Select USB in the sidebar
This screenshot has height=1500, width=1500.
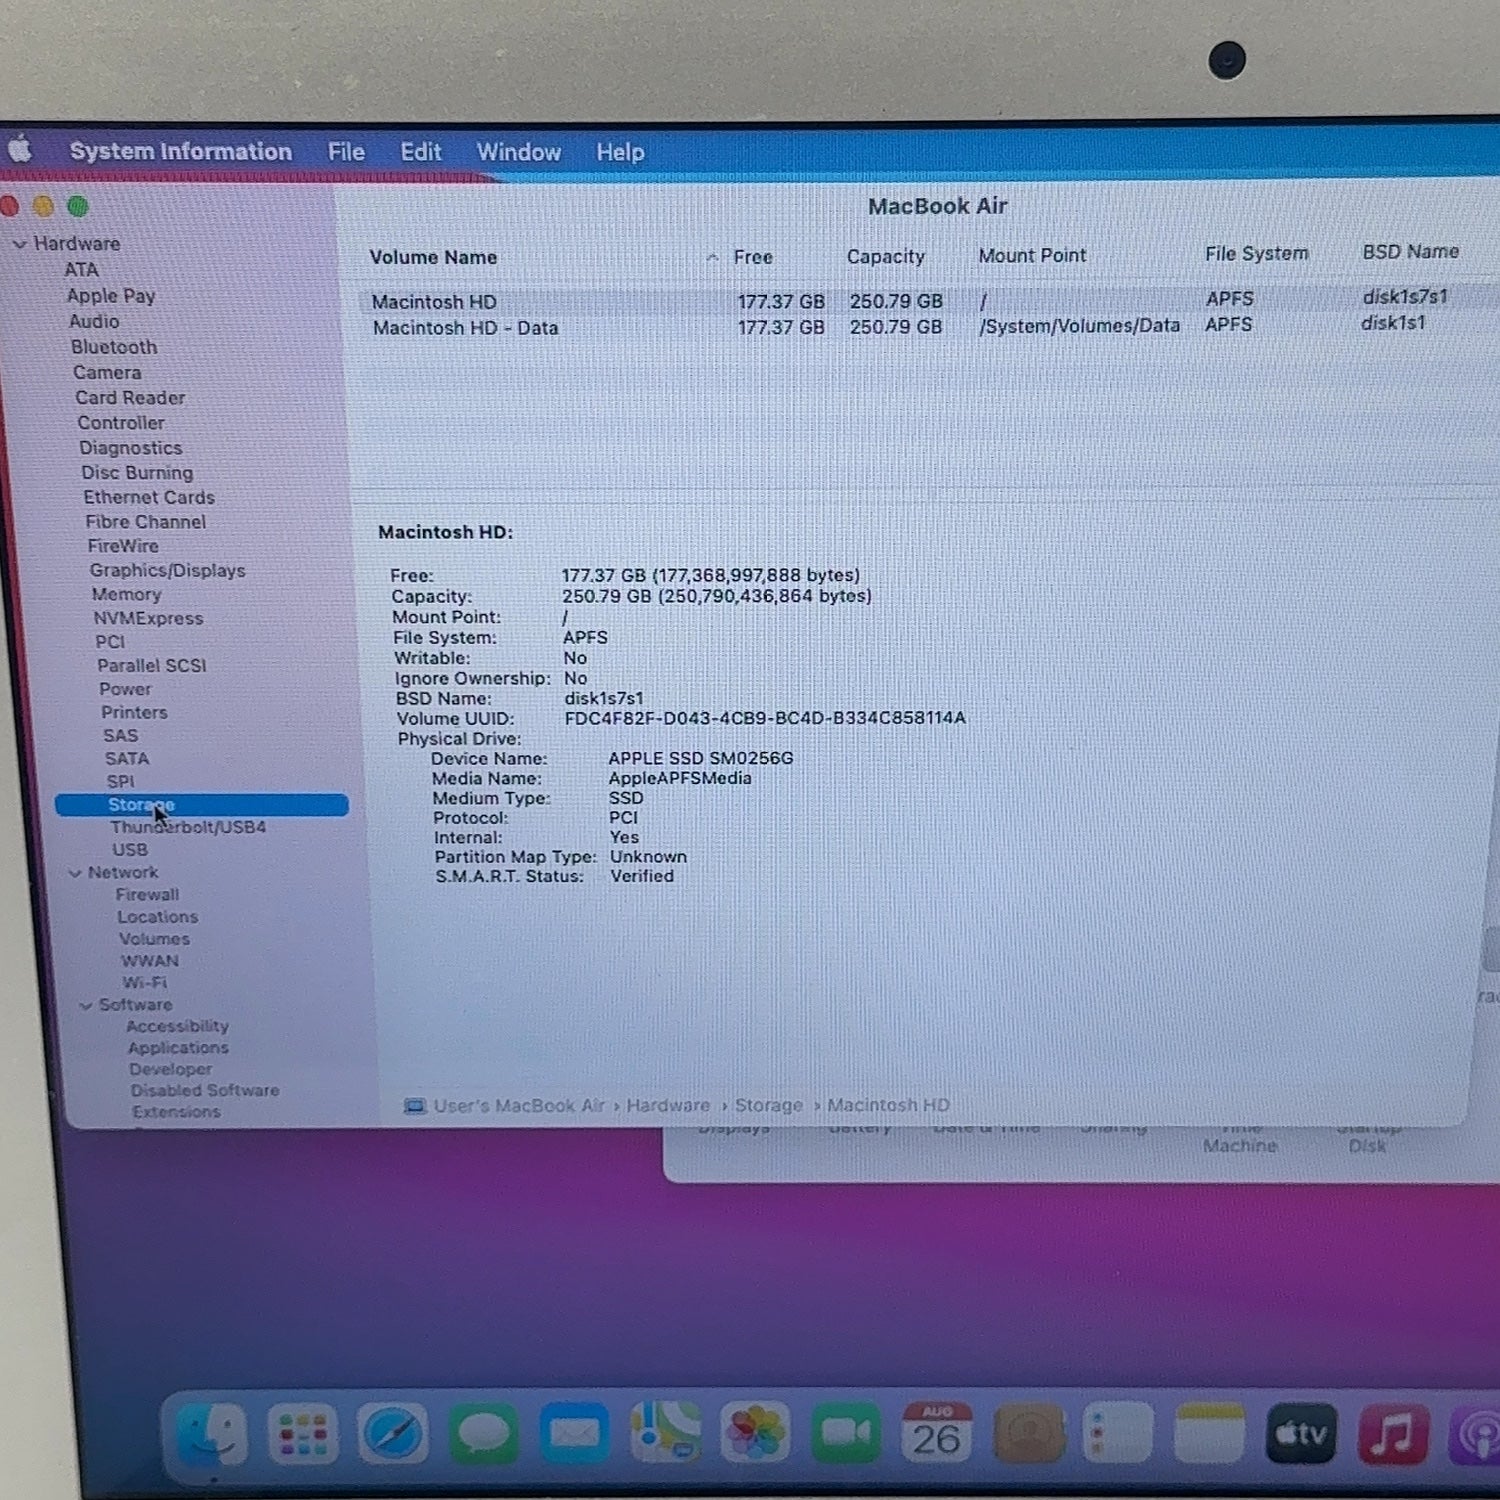tap(130, 850)
